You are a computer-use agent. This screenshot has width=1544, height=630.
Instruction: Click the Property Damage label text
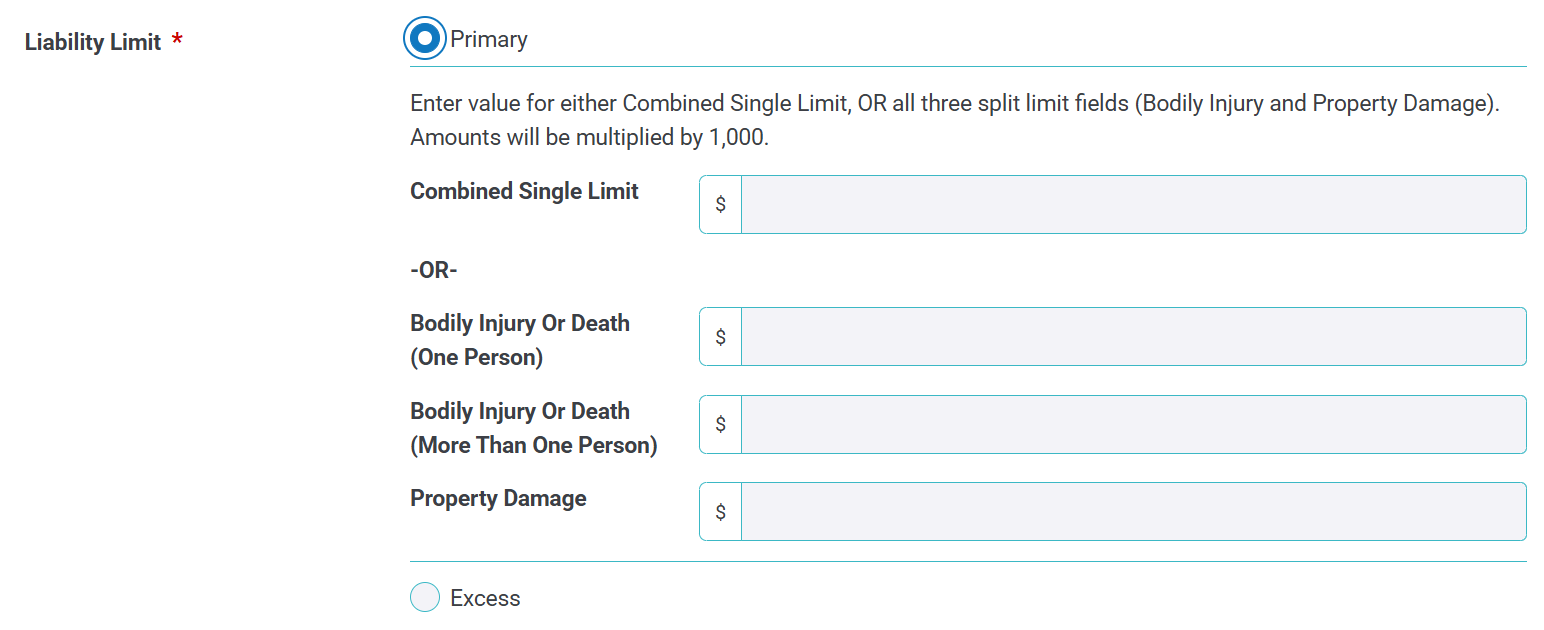tap(498, 497)
